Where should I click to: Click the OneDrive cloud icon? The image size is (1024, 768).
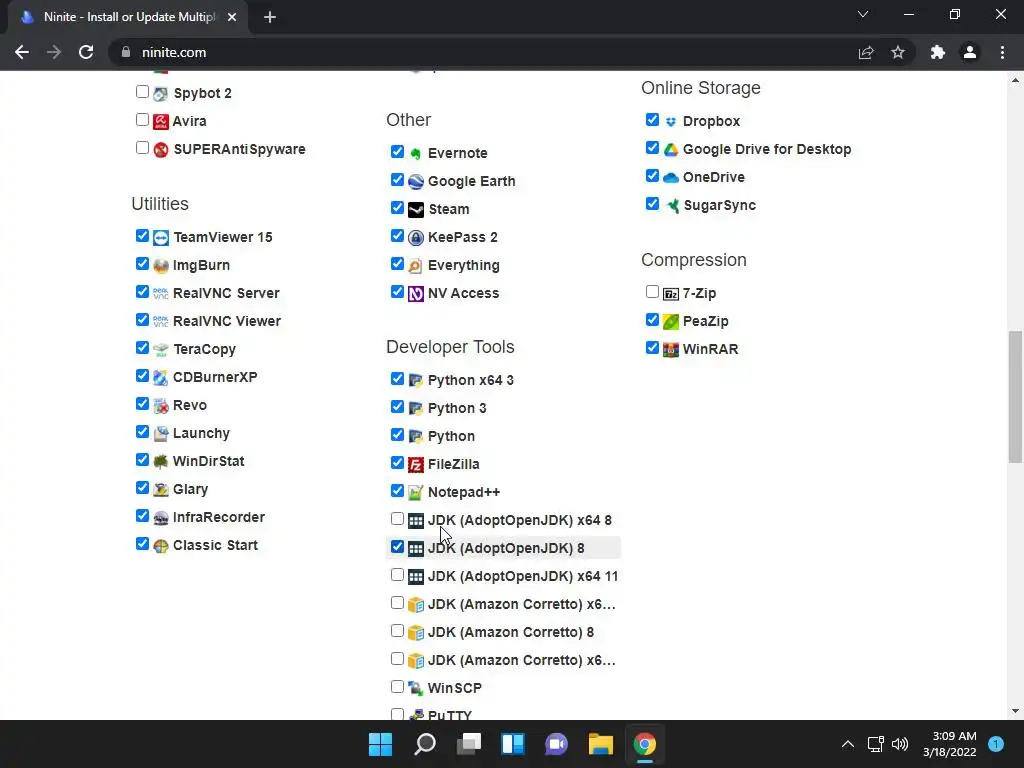[671, 178]
